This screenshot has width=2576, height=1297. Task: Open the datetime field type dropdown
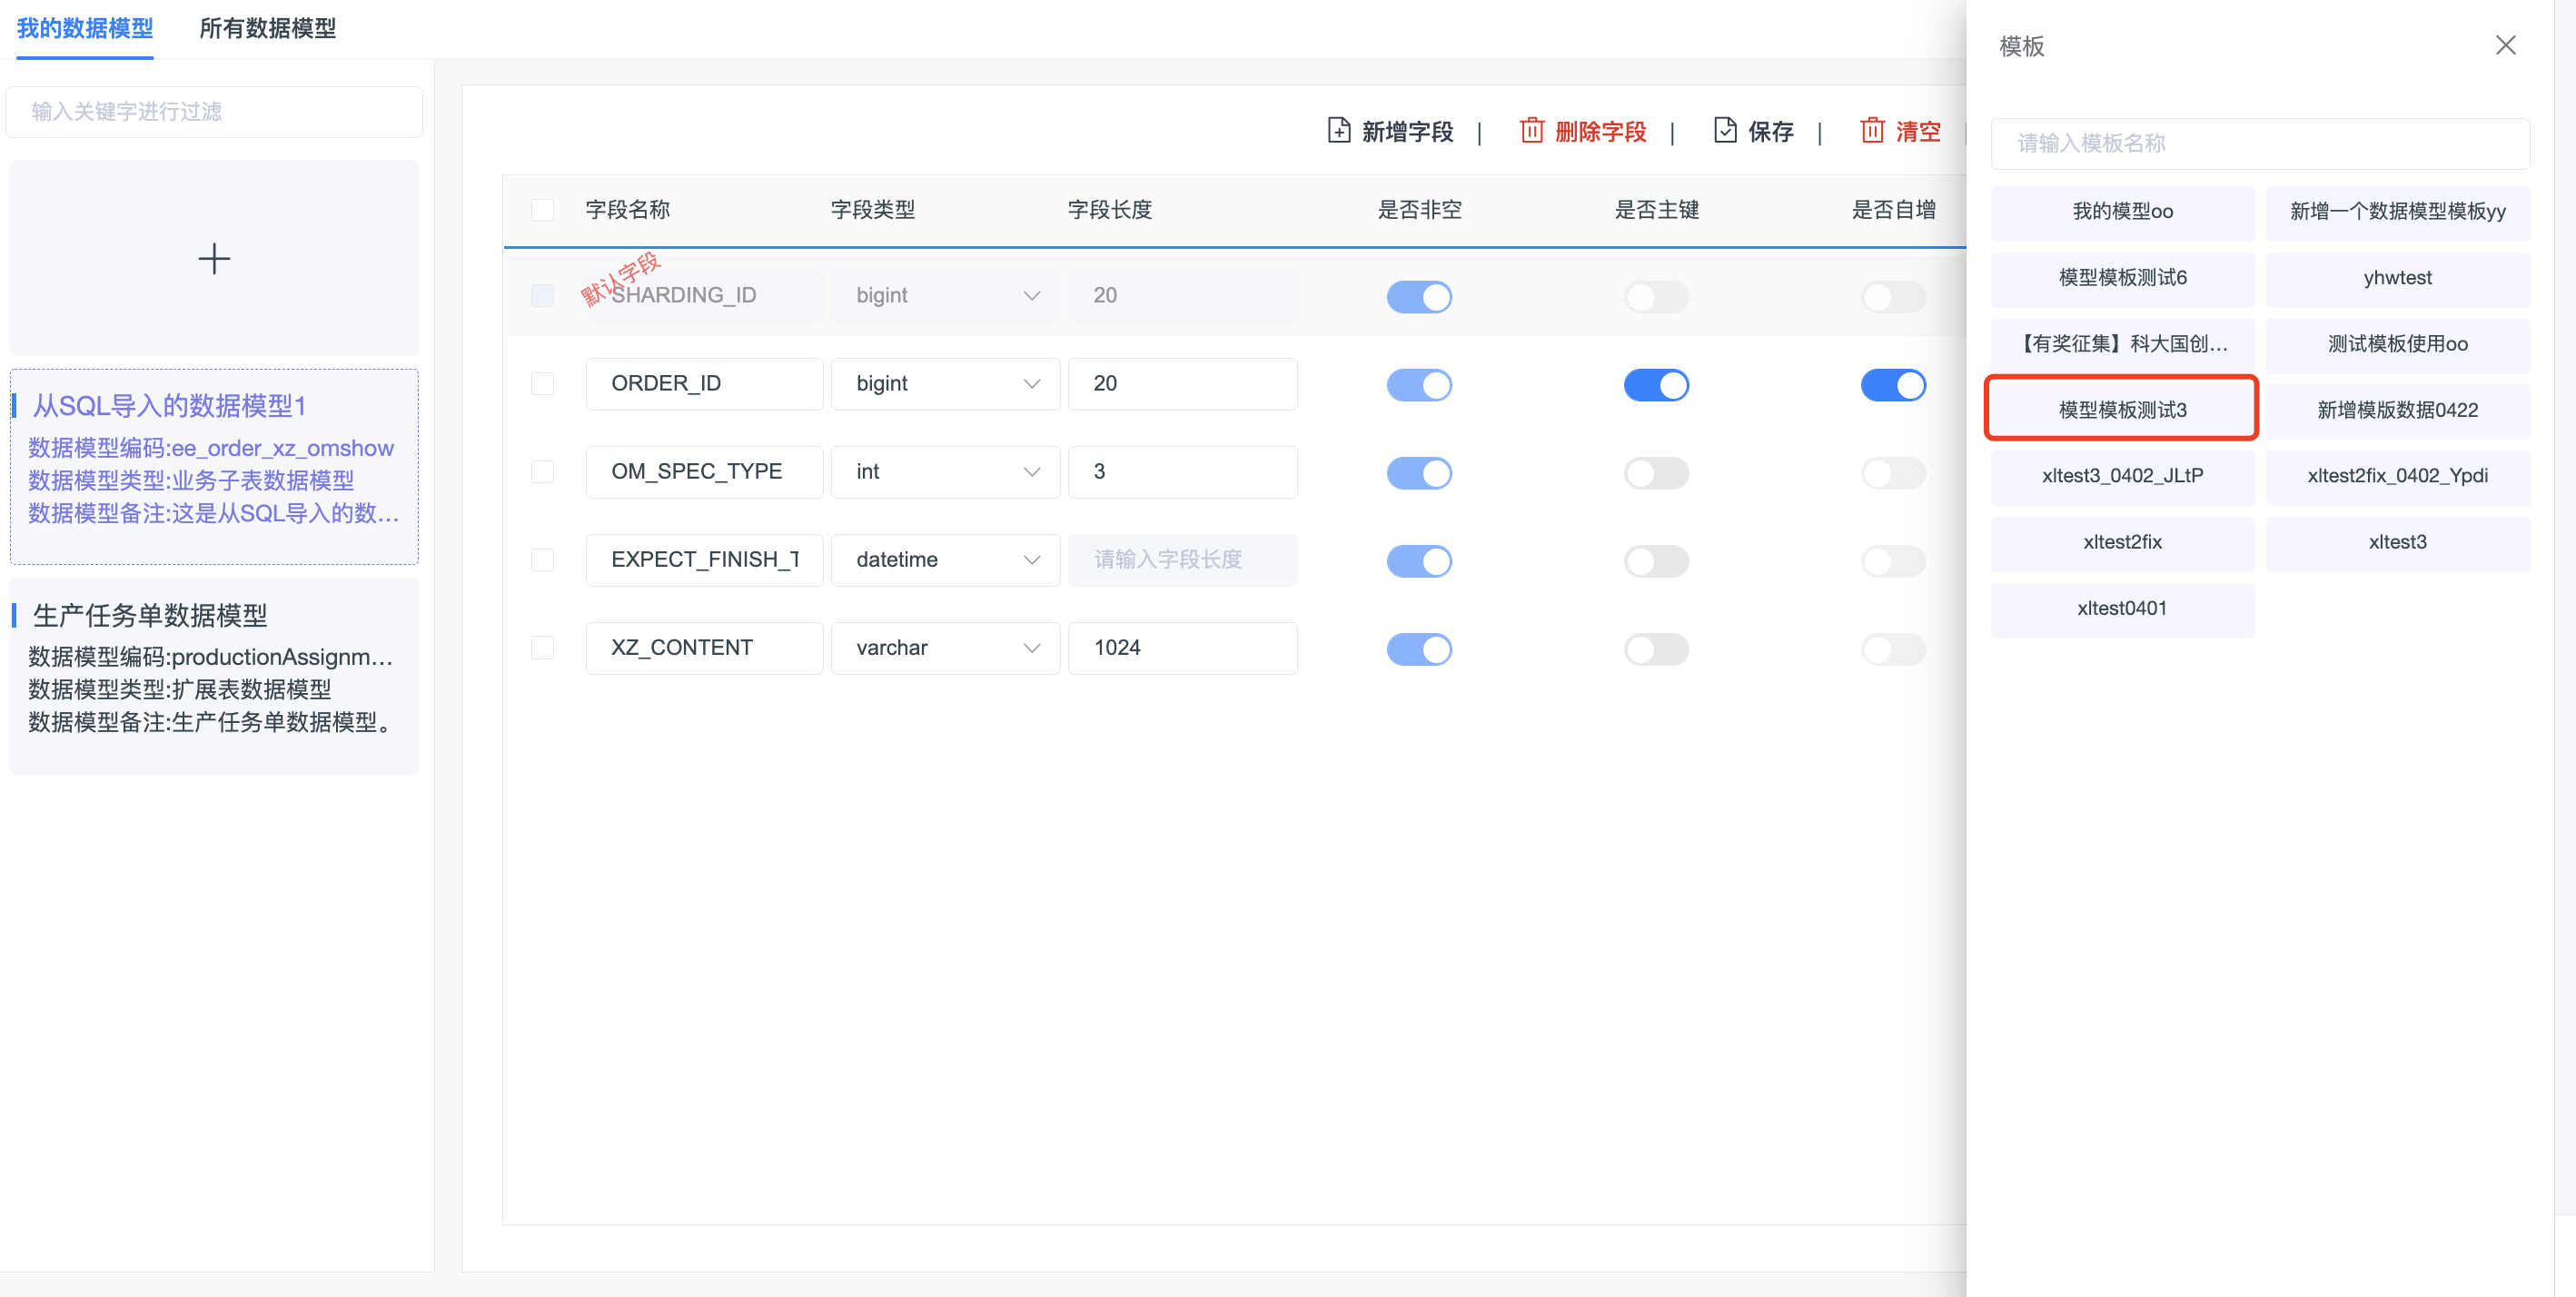(x=945, y=560)
